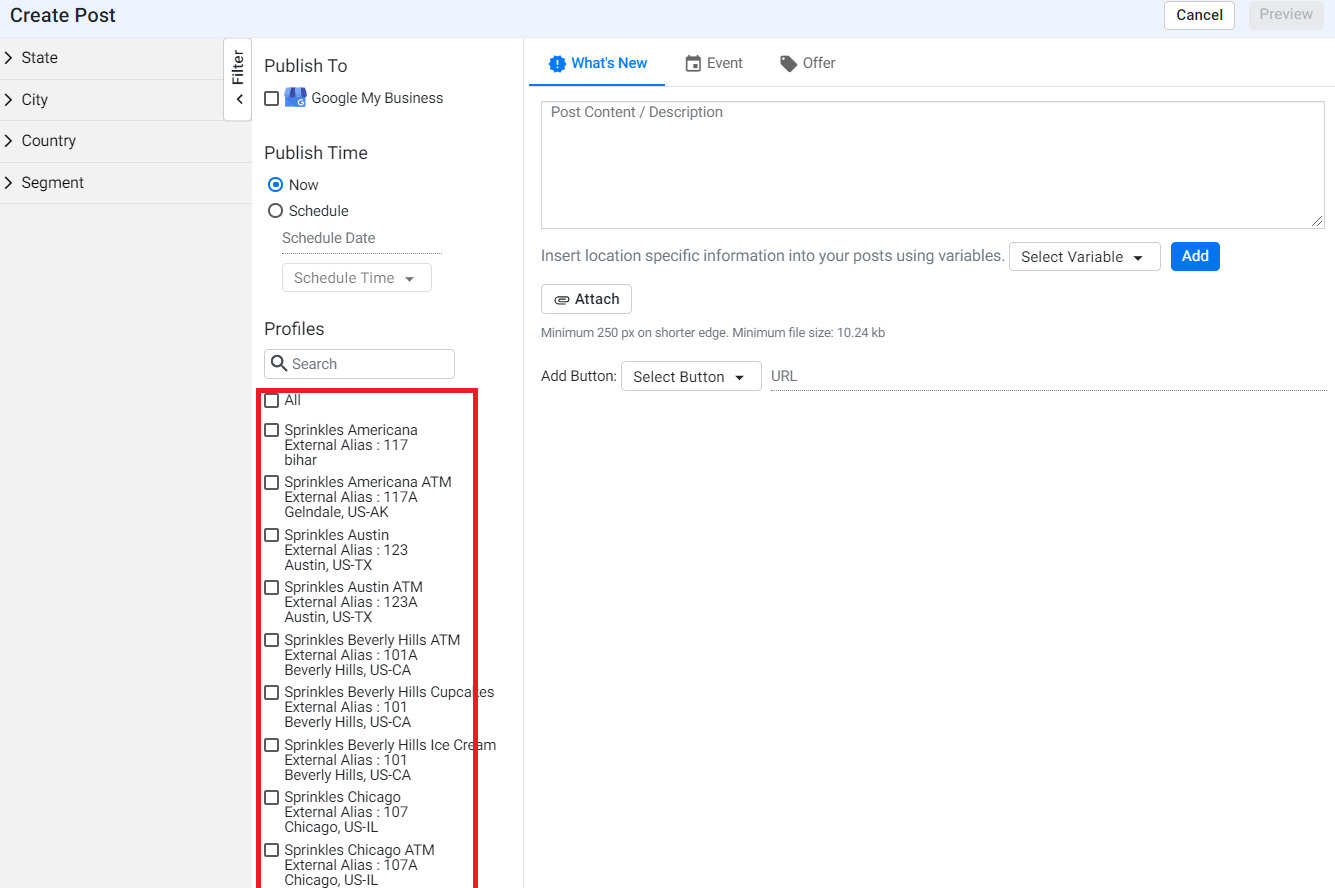1335x888 pixels.
Task: Click the Google My Business logo icon
Action: [x=295, y=98]
